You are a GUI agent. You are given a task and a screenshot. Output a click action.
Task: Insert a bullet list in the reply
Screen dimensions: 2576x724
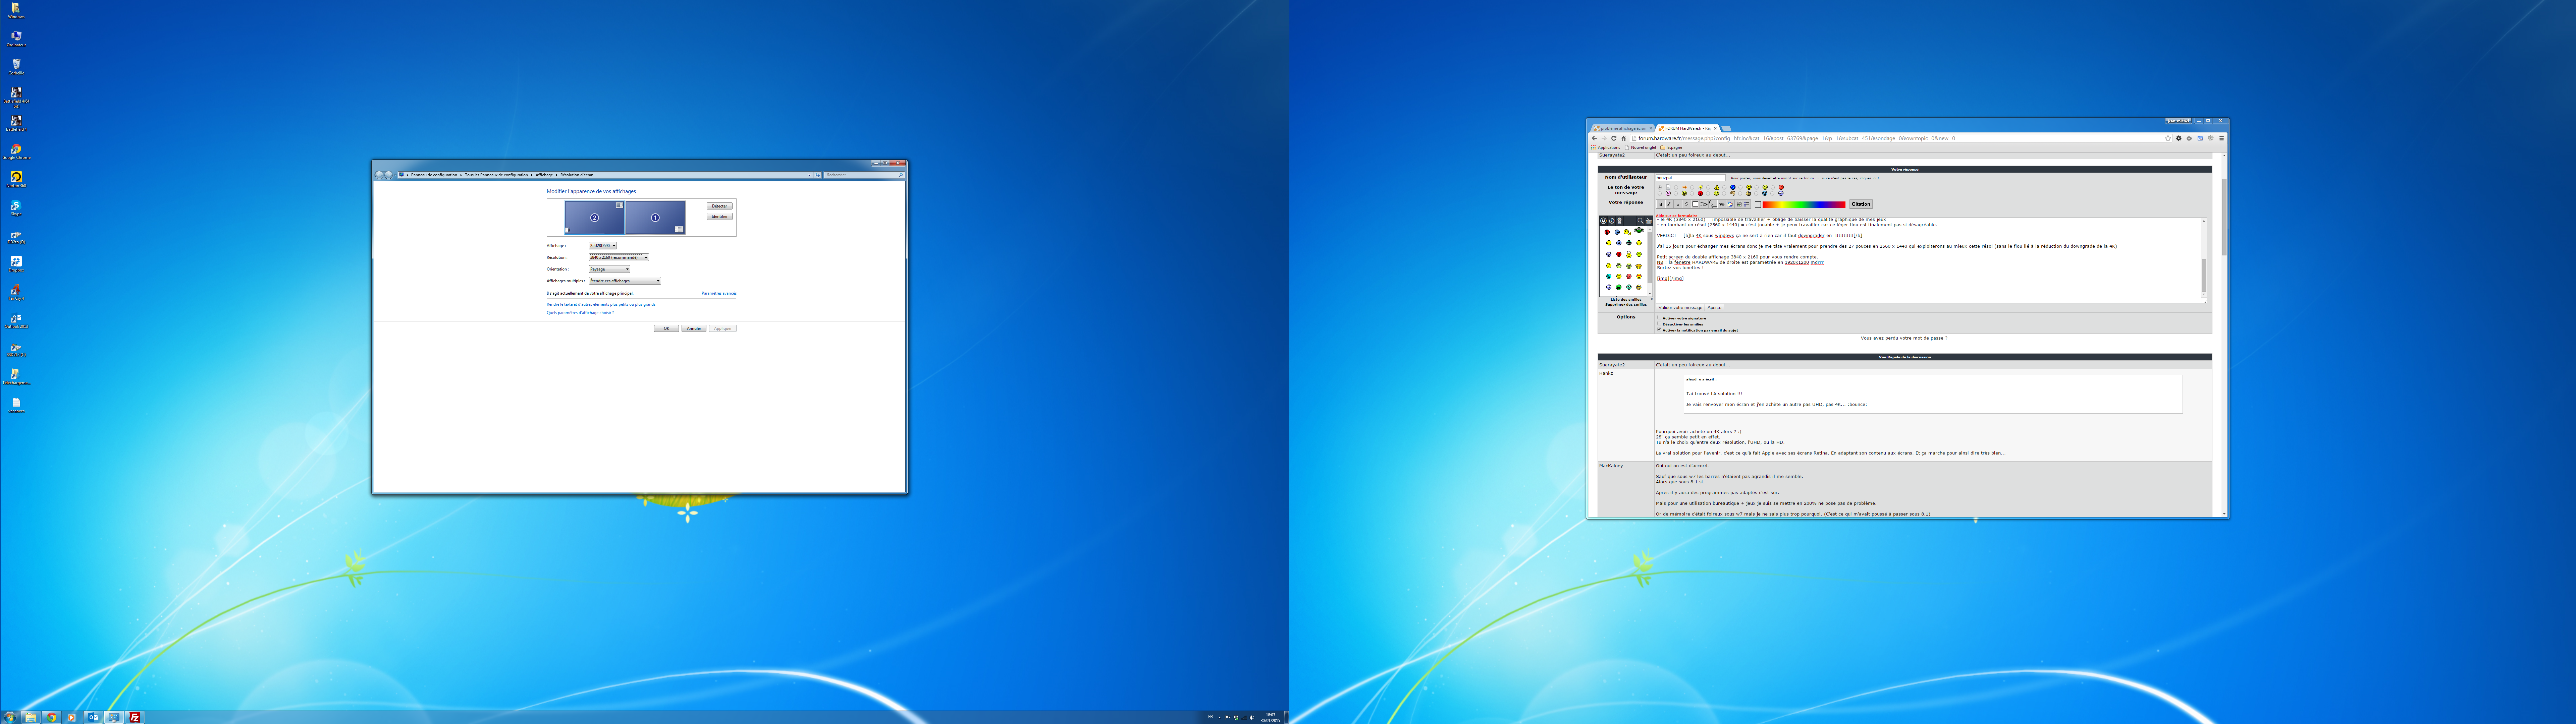click(x=1747, y=204)
